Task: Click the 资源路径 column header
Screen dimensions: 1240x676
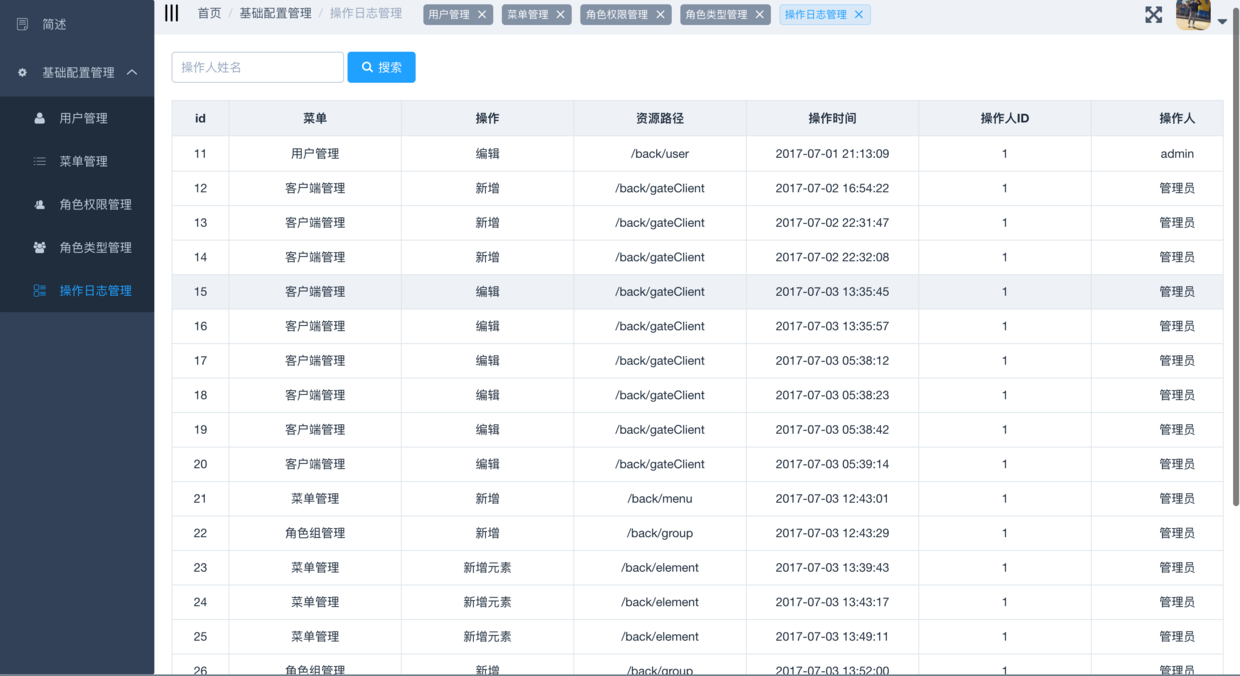Action: point(660,118)
